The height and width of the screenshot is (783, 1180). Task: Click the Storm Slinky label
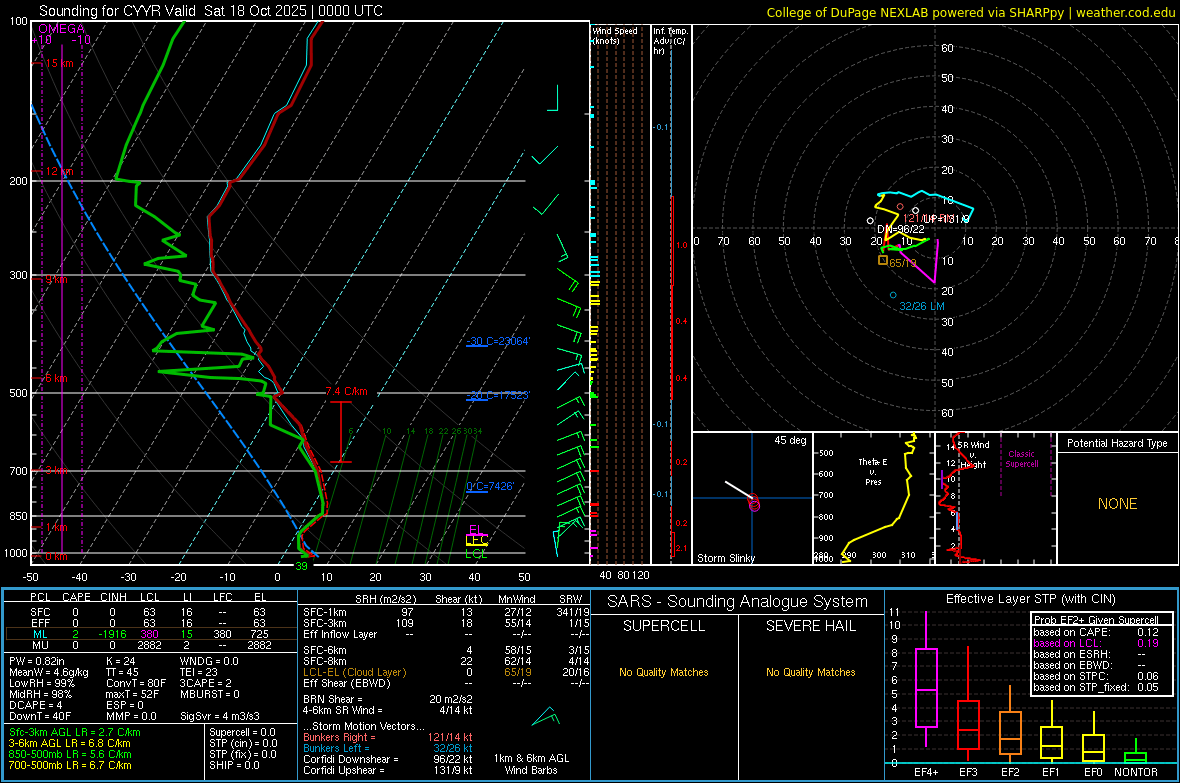point(725,558)
